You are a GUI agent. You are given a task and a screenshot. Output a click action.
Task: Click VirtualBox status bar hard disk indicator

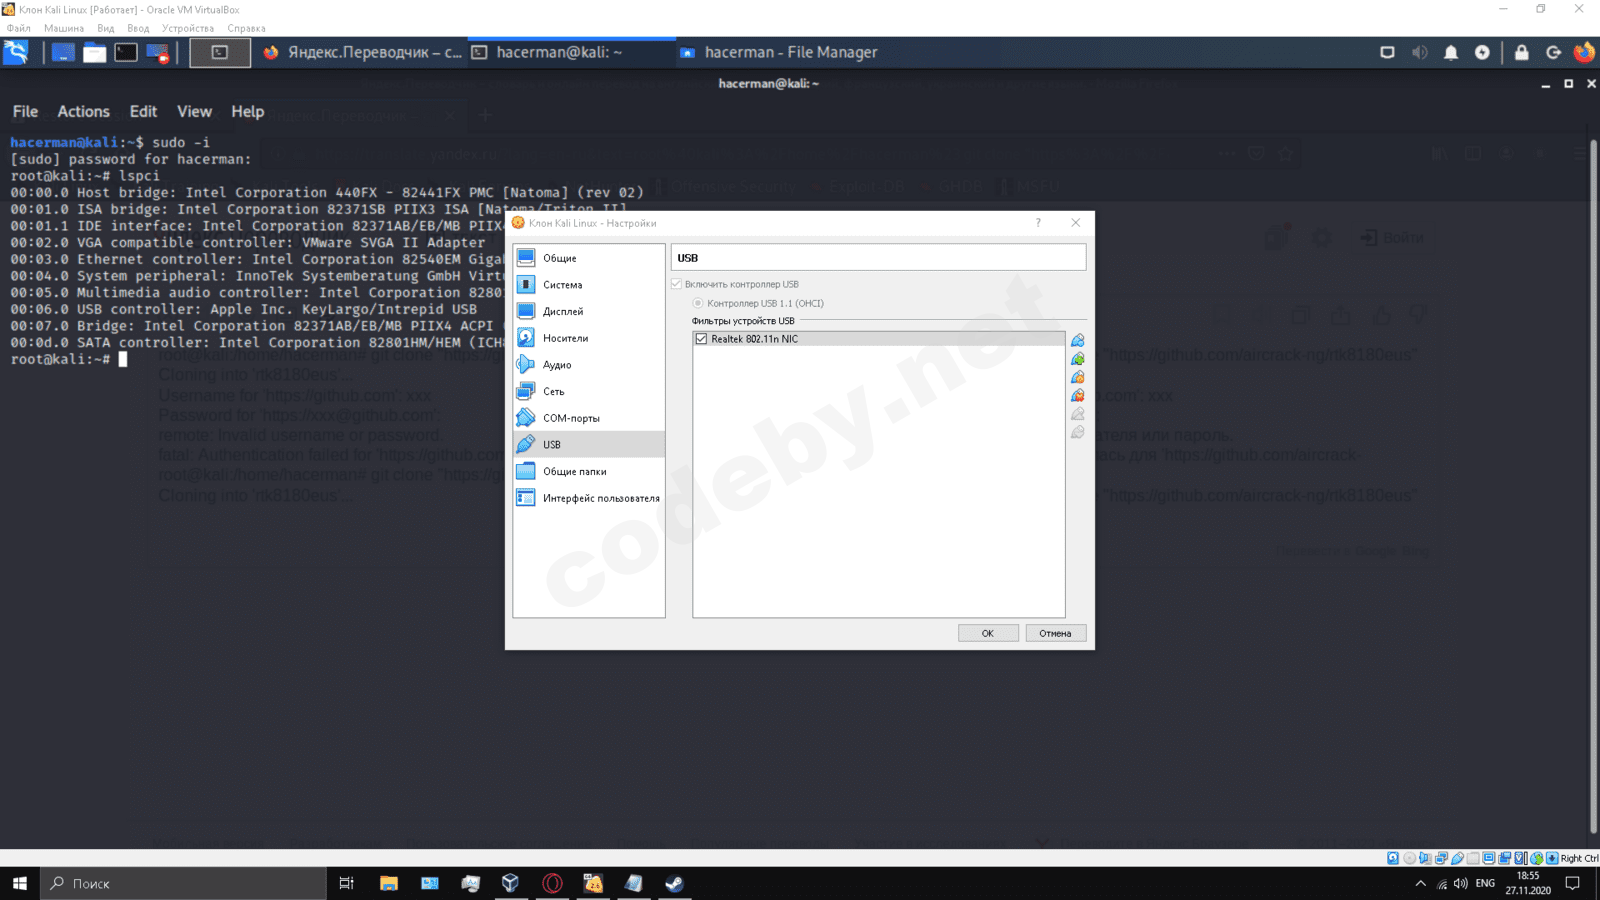(x=1393, y=858)
